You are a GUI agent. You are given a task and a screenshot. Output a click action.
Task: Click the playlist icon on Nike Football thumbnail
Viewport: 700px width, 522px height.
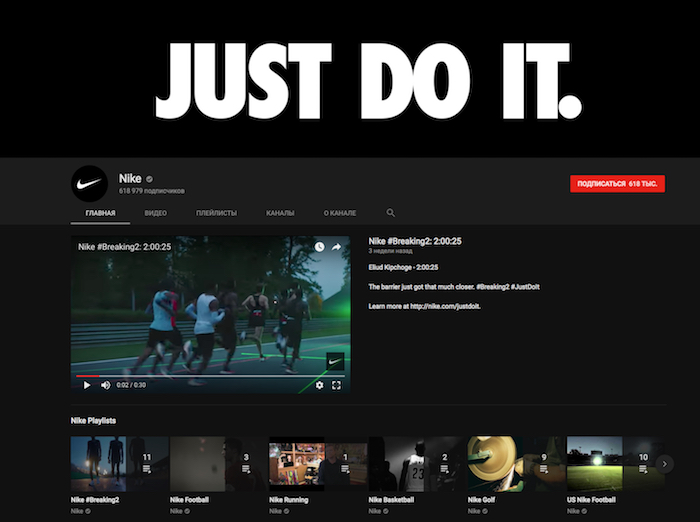[x=246, y=469]
